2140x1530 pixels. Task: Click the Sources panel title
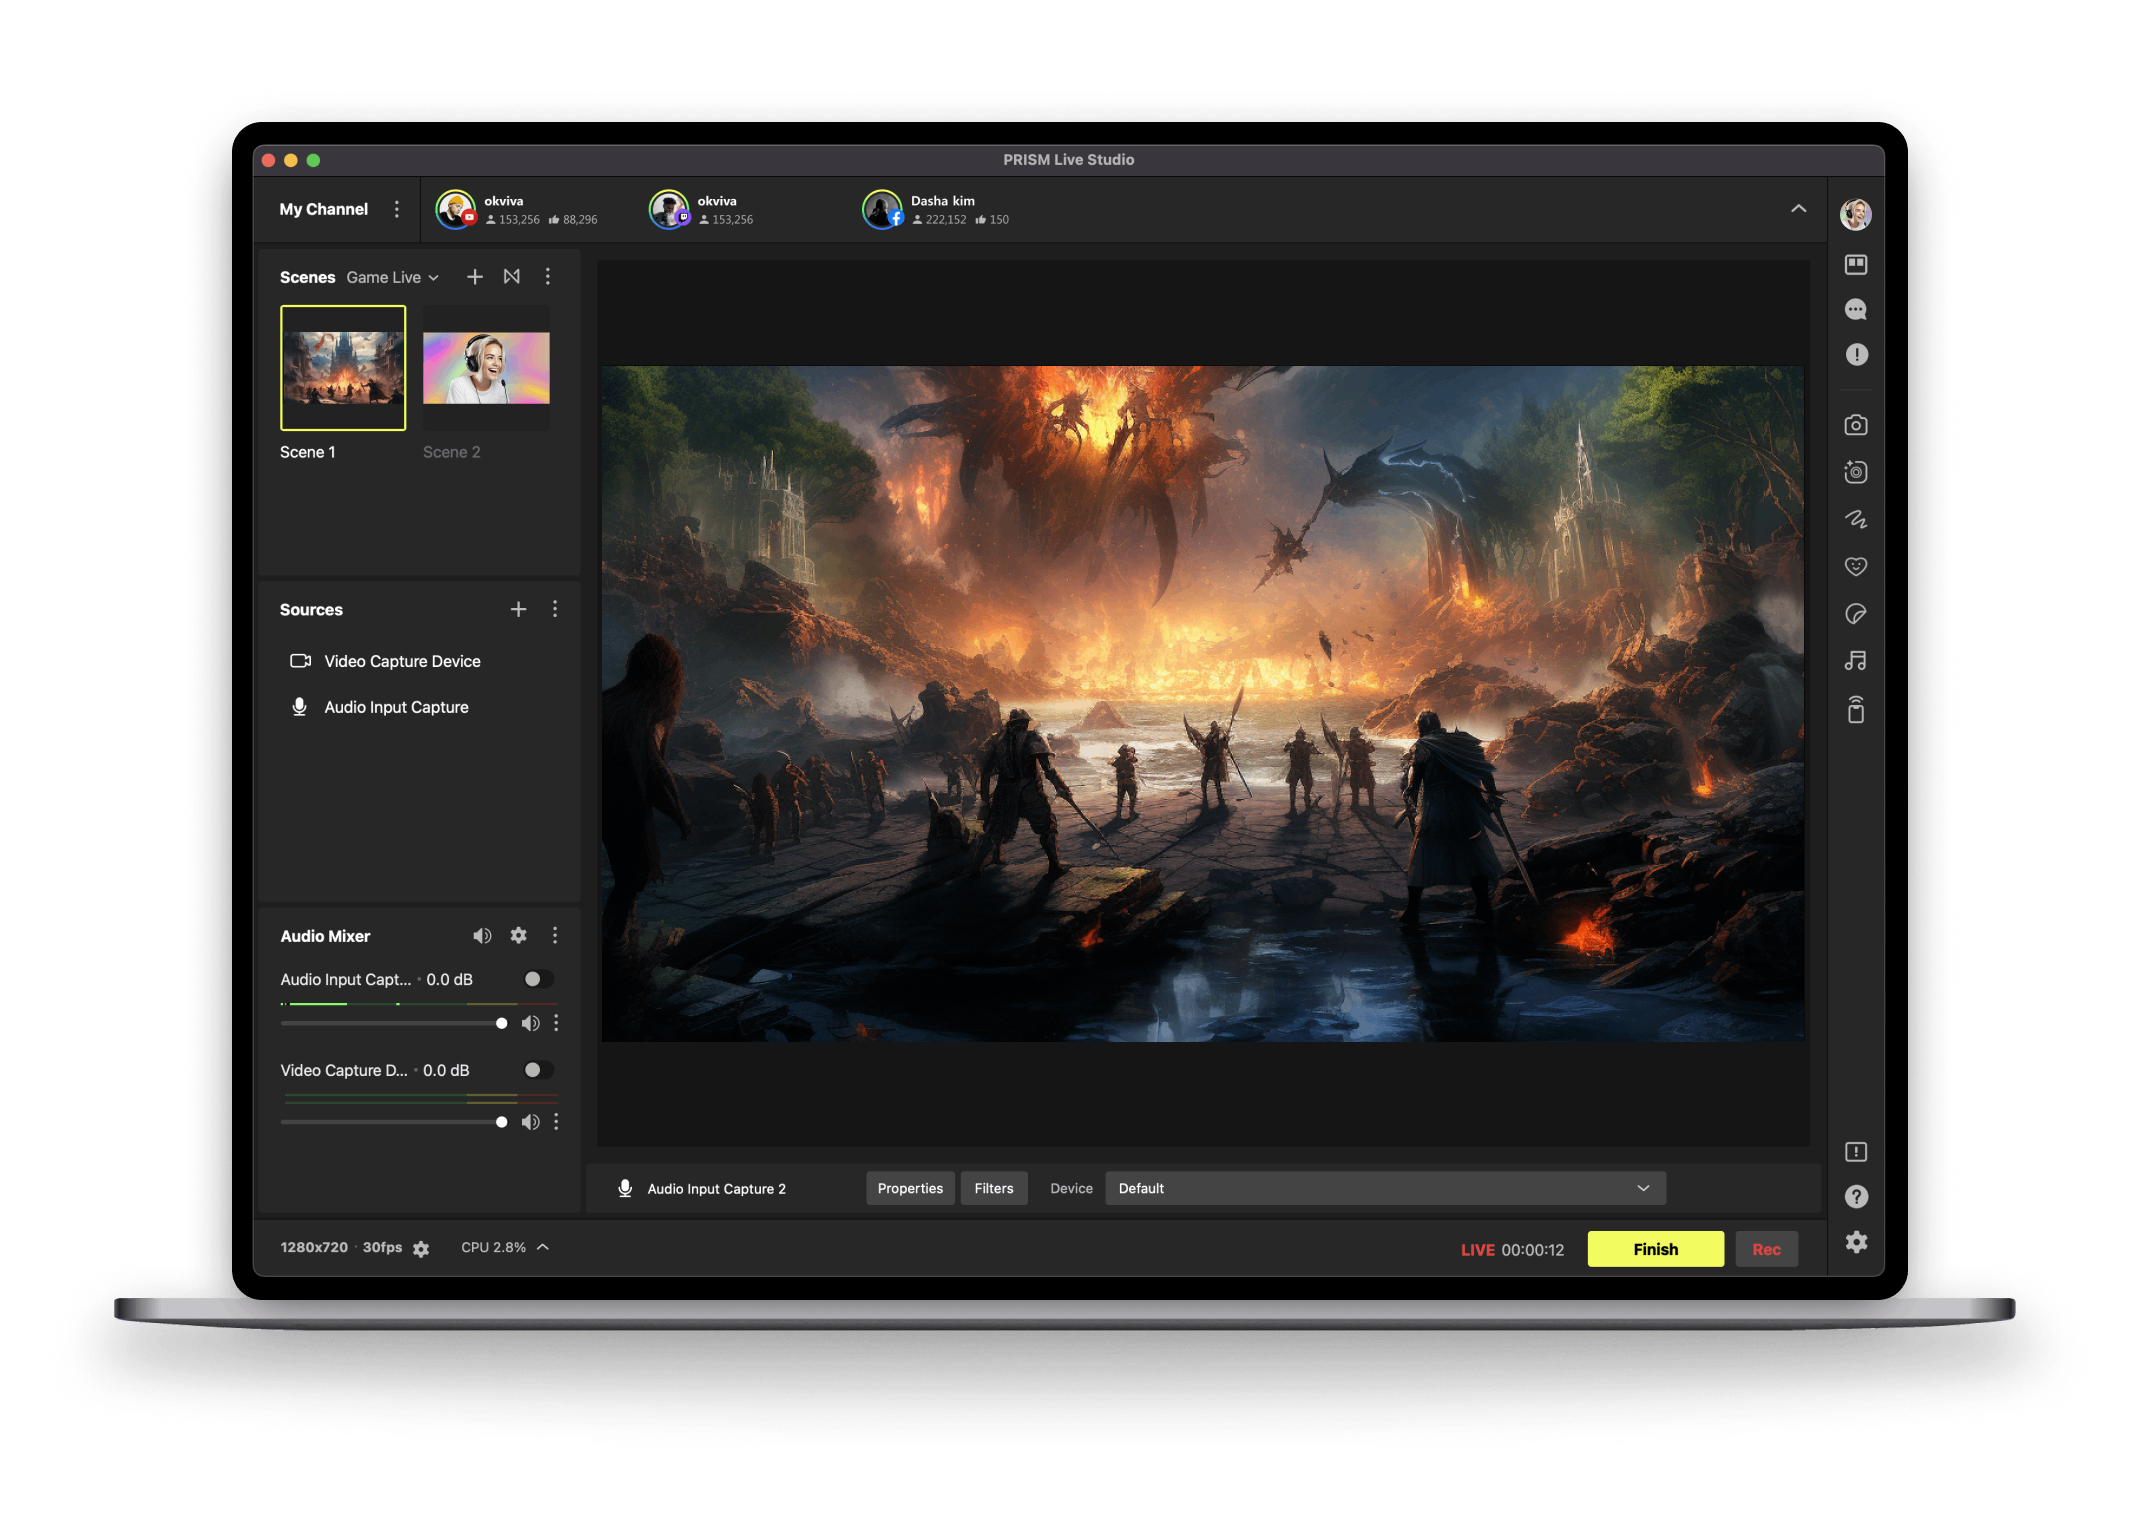pos(311,609)
